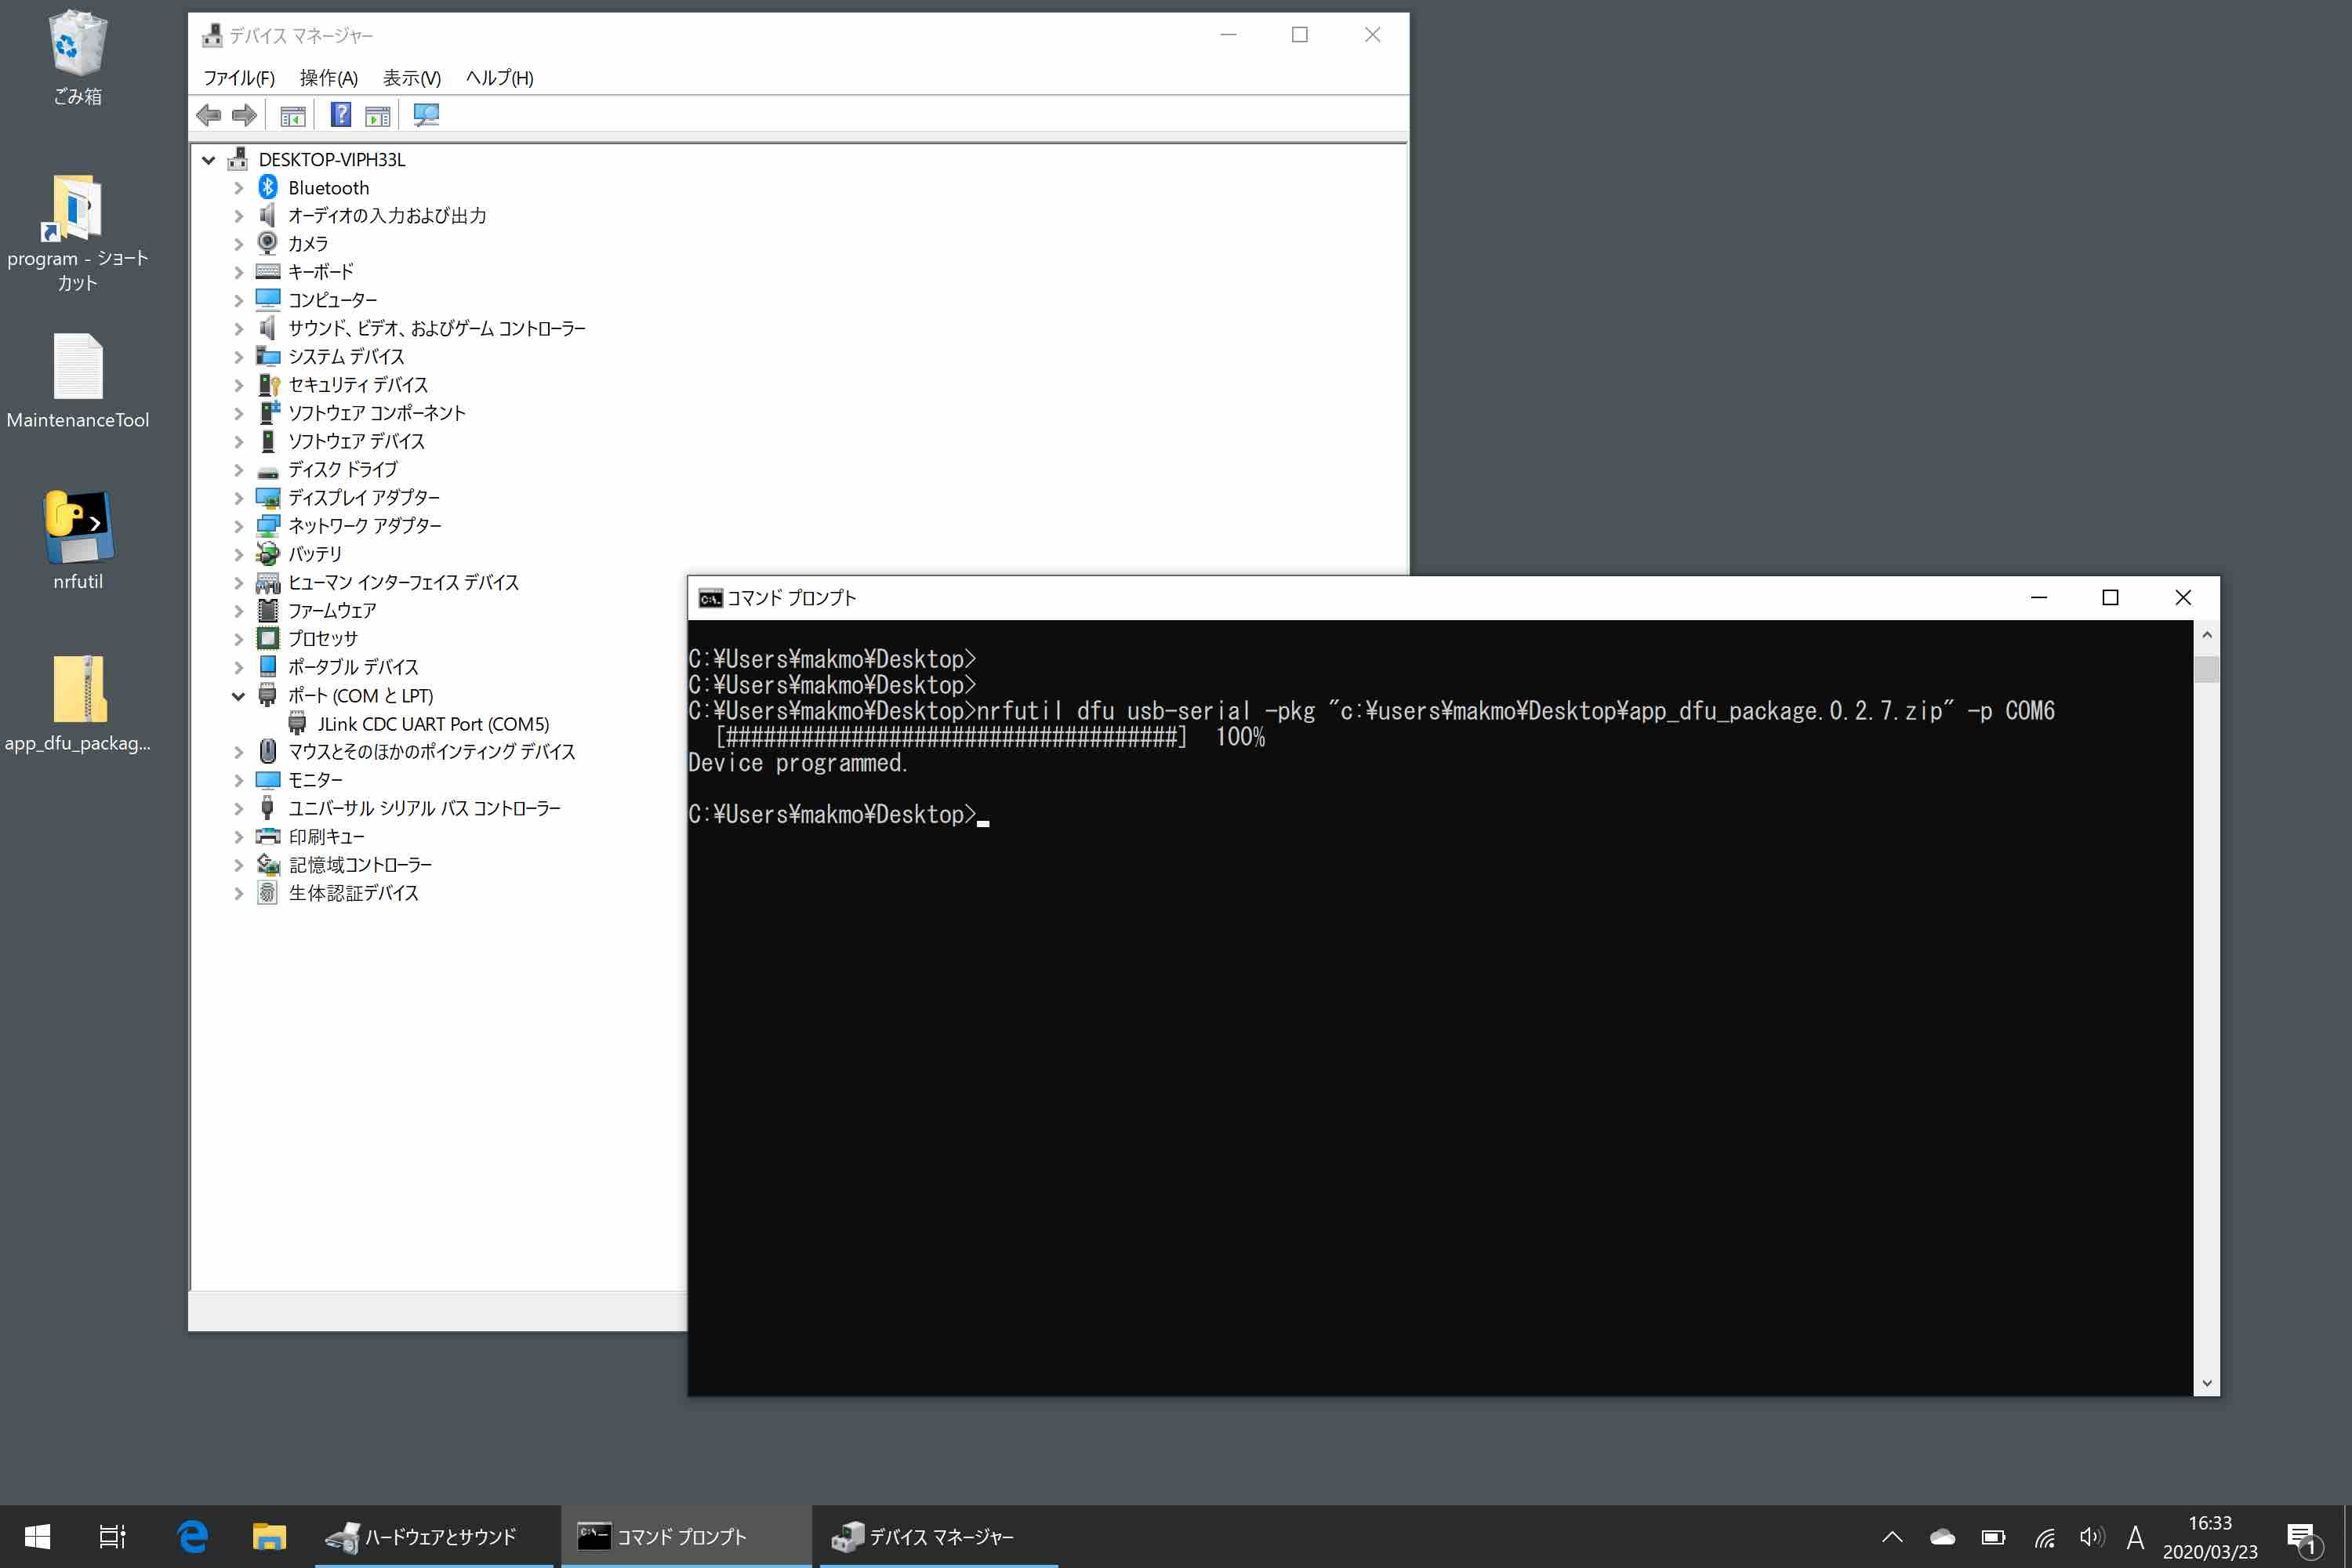The height and width of the screenshot is (1568, 2352).
Task: Switch to the コマンド プロンプト taskbar window
Action: pos(685,1537)
